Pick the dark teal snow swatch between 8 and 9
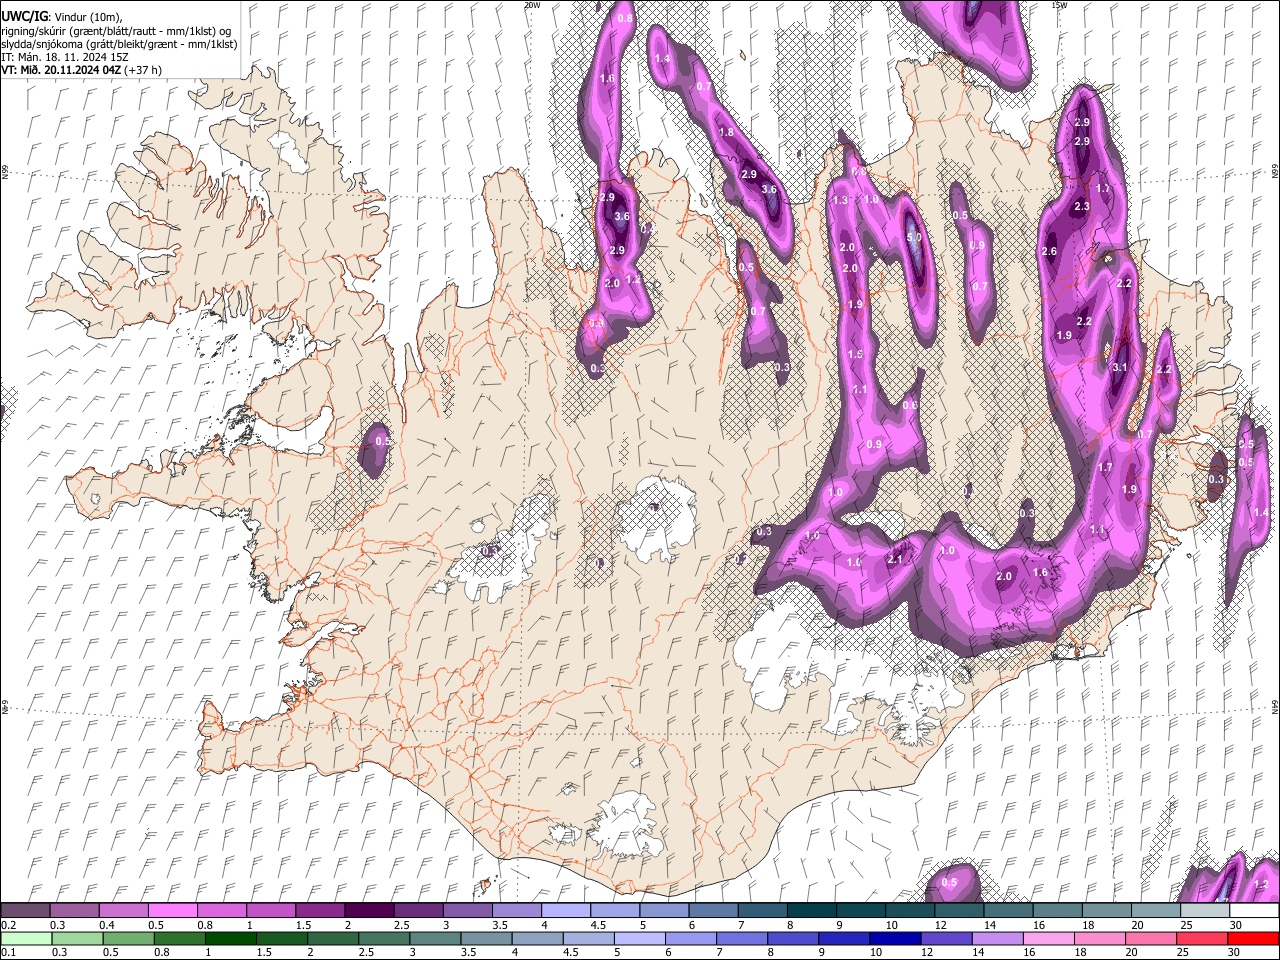Screen dimensions: 1280x960 point(812,911)
